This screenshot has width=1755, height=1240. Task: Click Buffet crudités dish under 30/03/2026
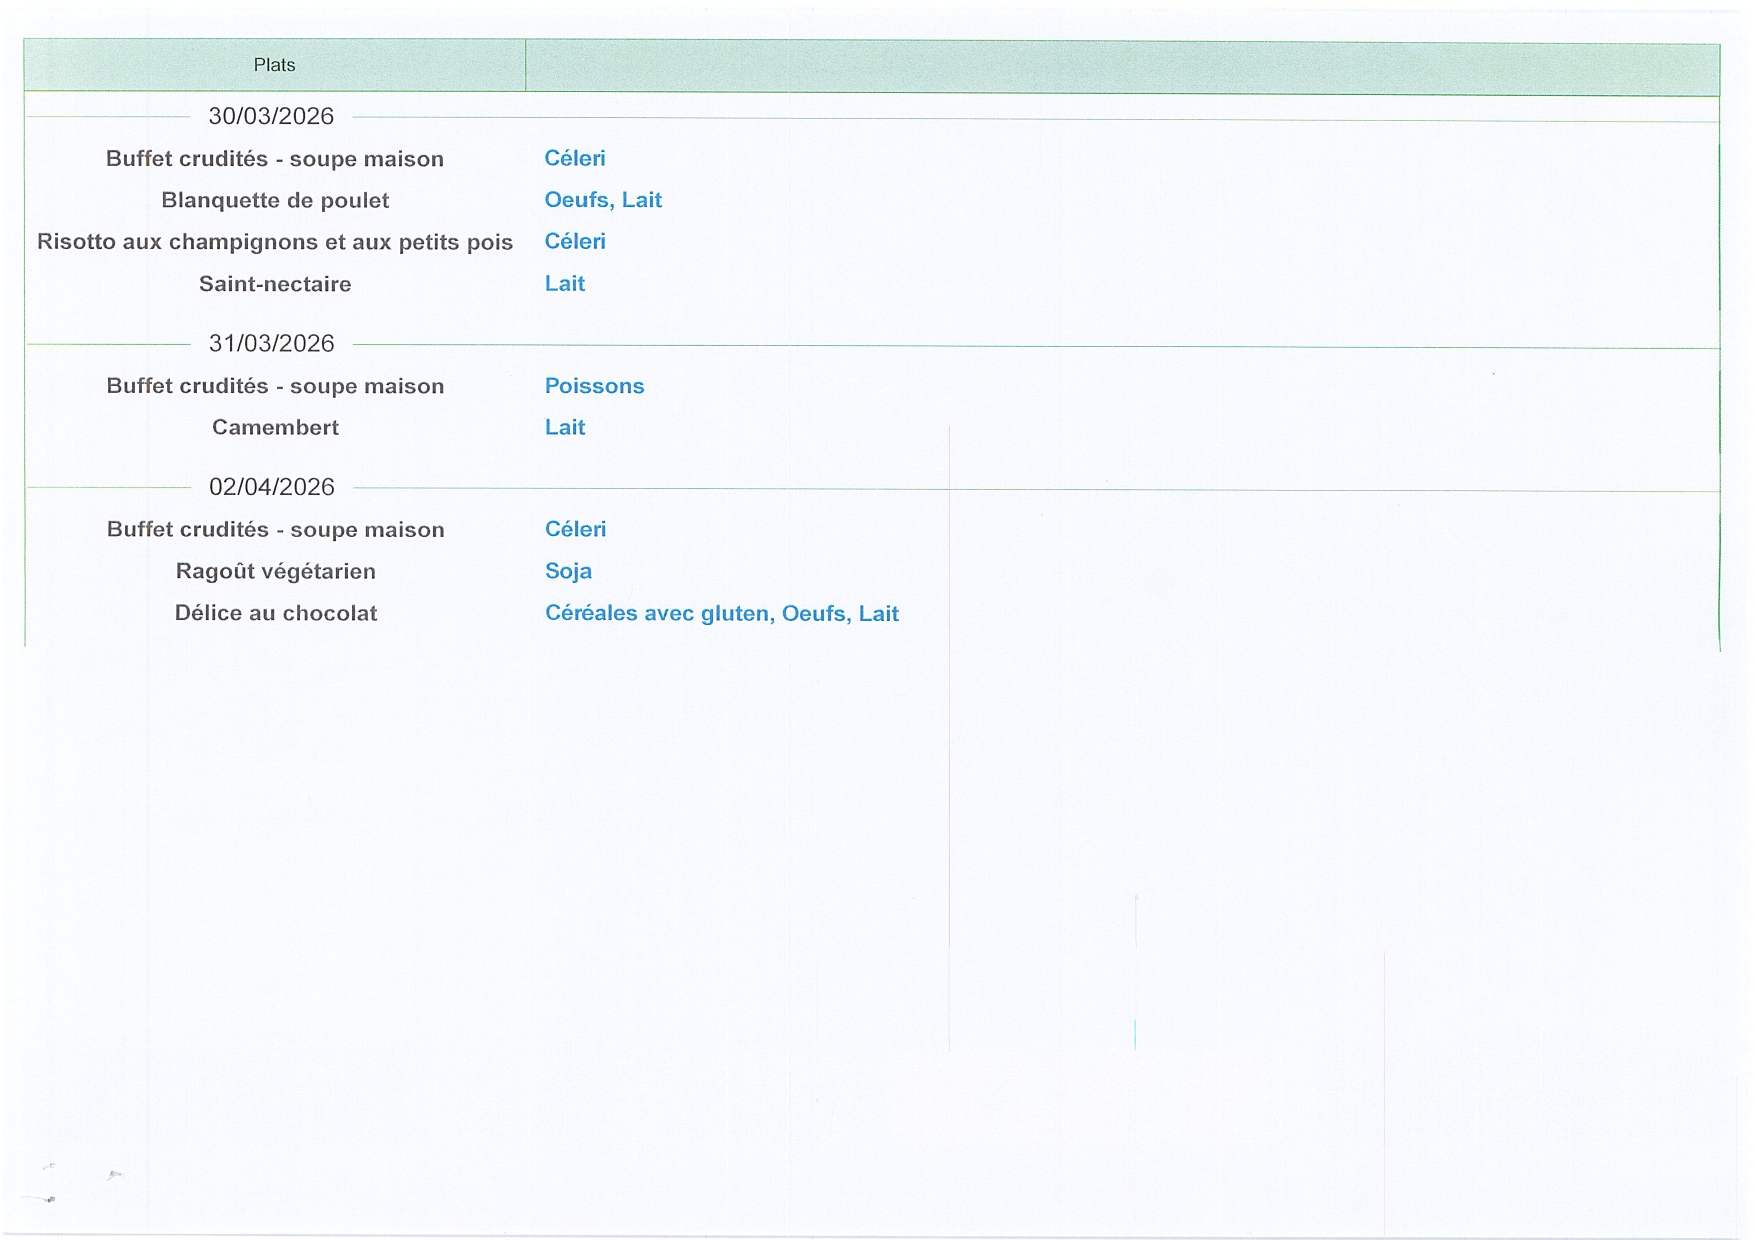click(x=275, y=159)
